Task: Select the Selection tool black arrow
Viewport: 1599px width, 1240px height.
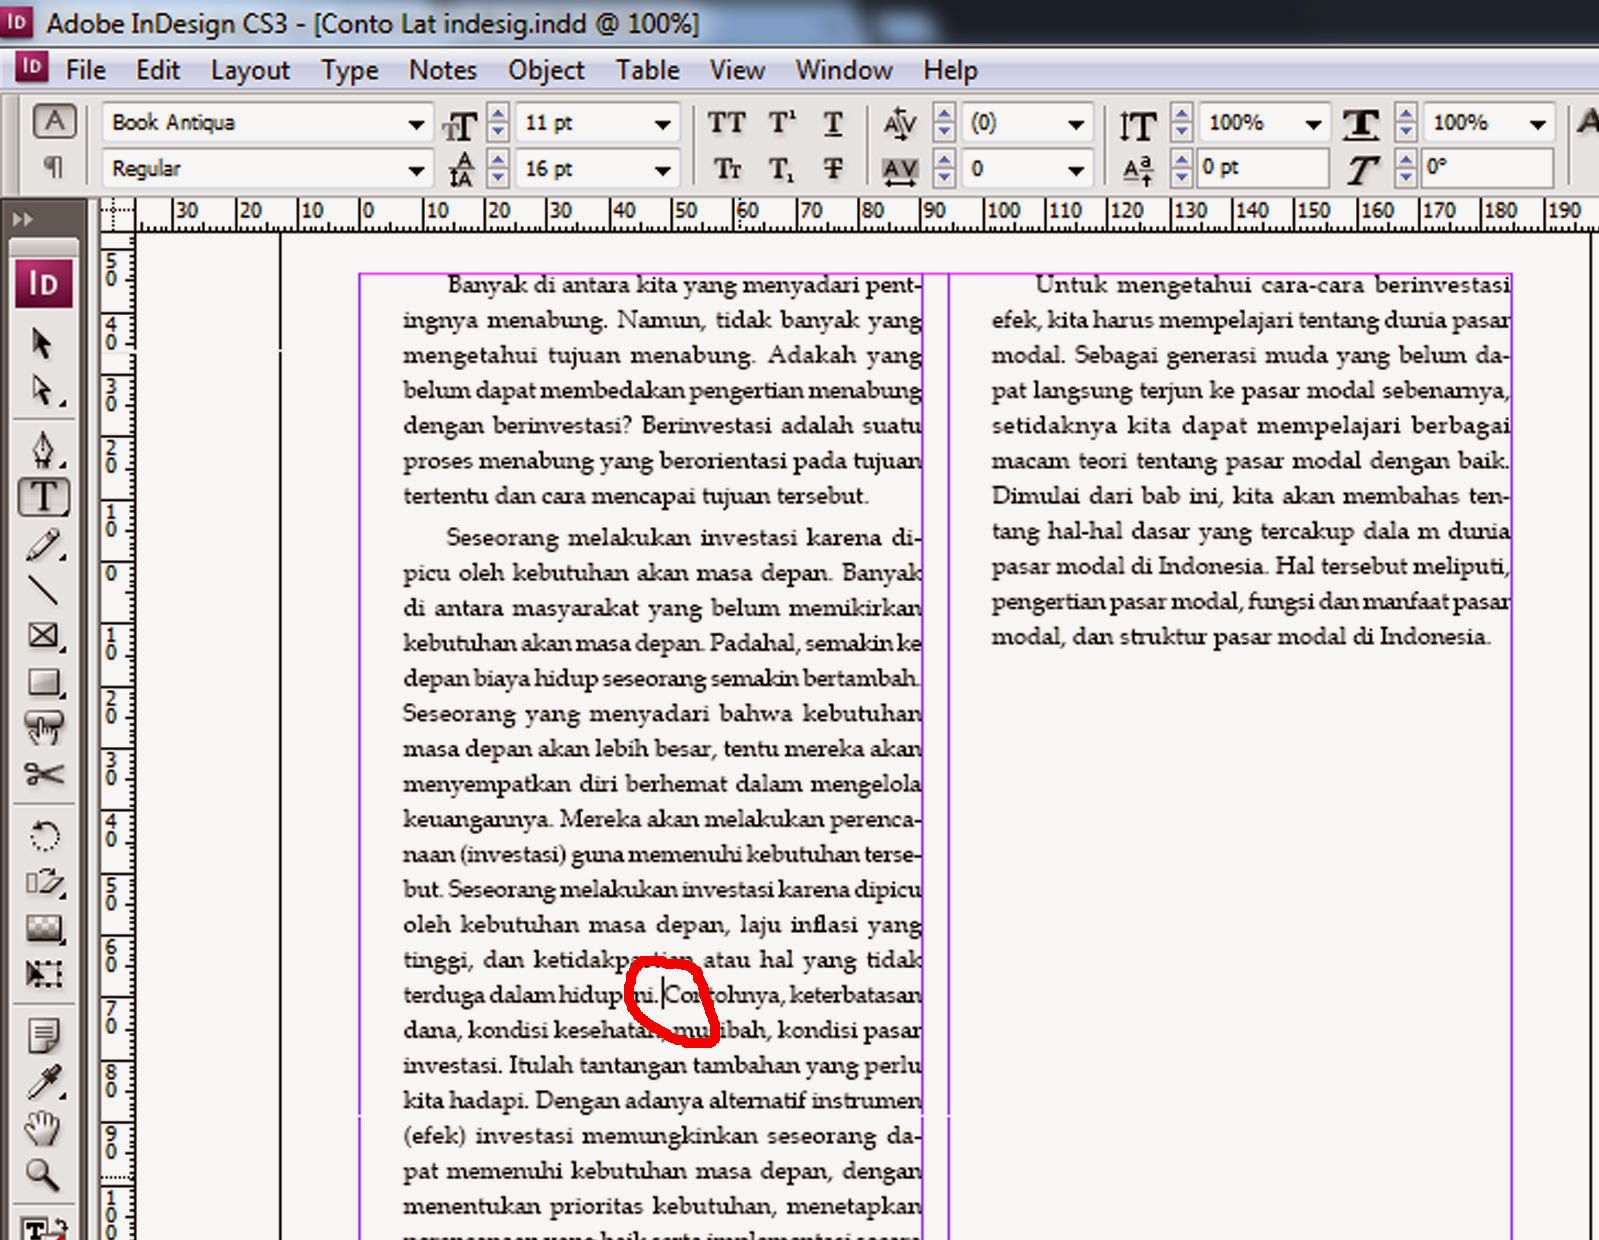Action: (x=42, y=344)
